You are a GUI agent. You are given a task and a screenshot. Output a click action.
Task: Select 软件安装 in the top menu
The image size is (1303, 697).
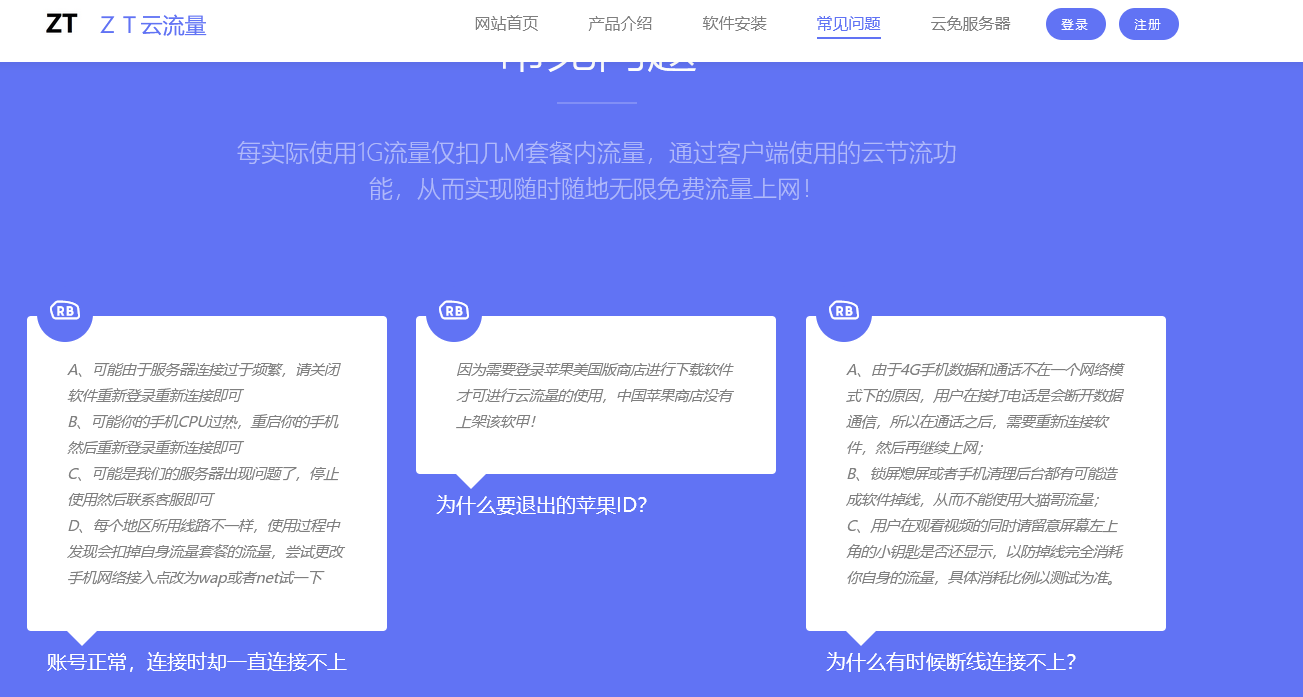[x=734, y=24]
